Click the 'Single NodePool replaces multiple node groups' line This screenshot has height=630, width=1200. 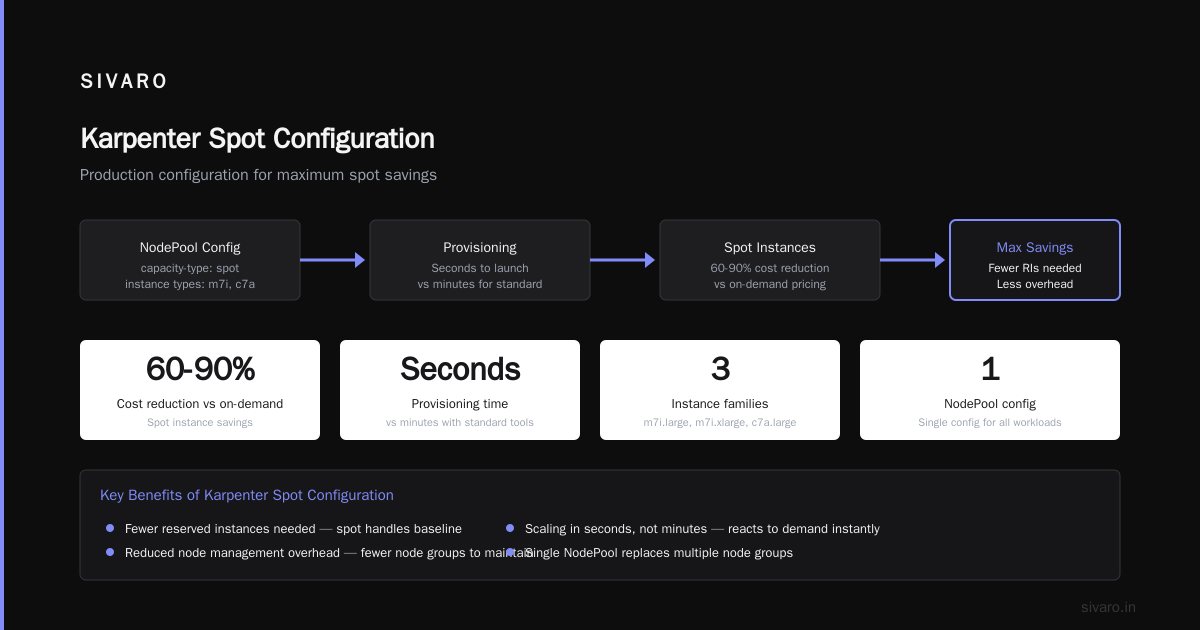point(659,553)
